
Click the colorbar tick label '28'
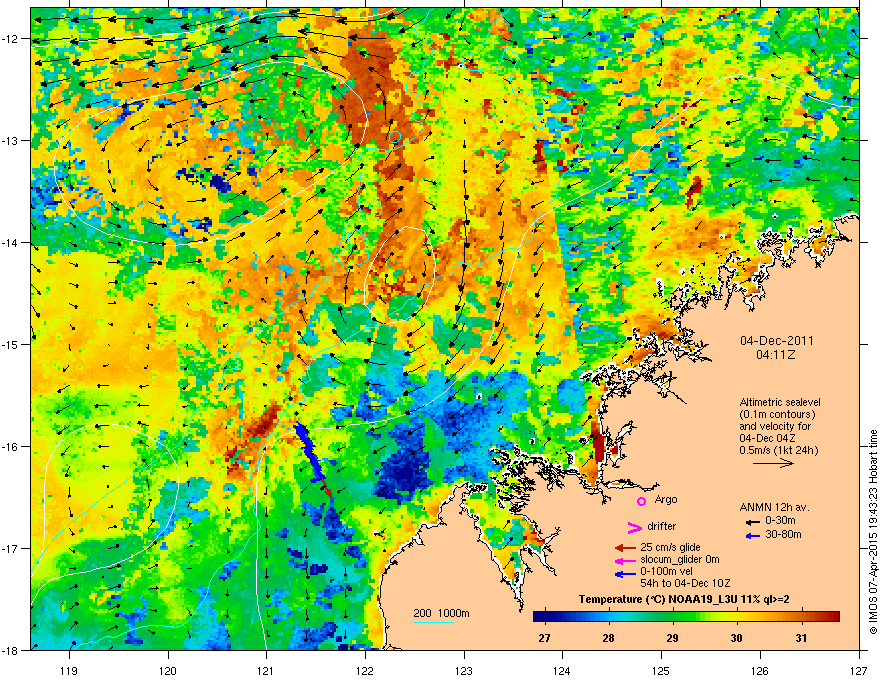608,638
